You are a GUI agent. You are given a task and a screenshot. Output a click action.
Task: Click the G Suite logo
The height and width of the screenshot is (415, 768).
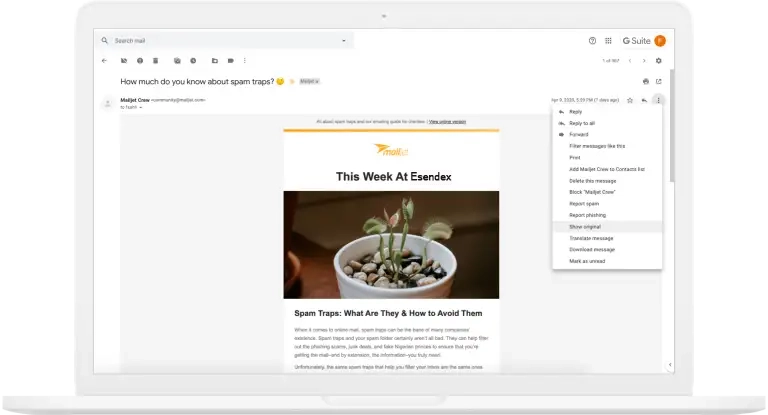(636, 41)
